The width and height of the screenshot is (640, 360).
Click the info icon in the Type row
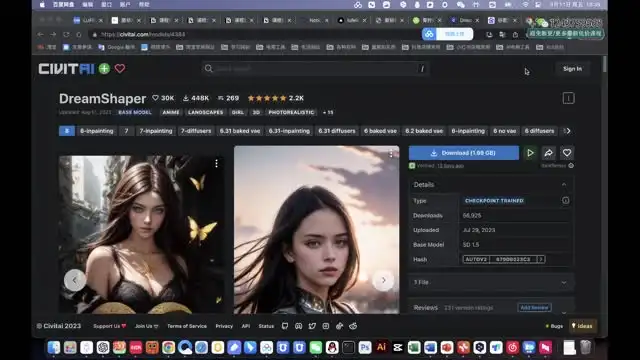point(565,200)
